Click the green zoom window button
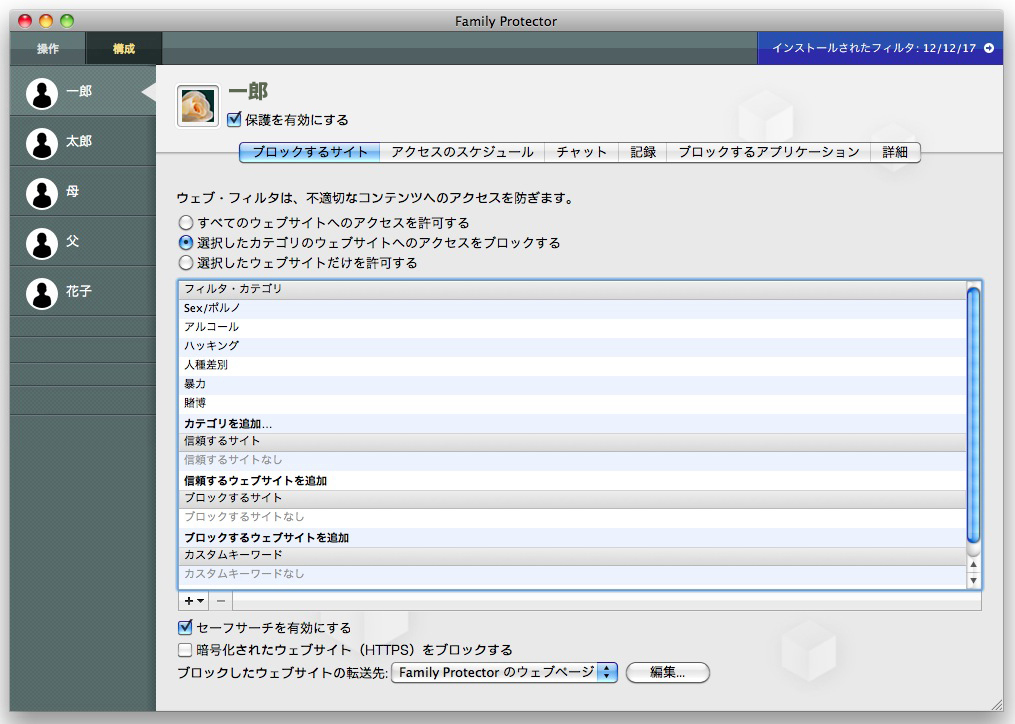Viewport: 1015px width, 724px height. pos(67,21)
